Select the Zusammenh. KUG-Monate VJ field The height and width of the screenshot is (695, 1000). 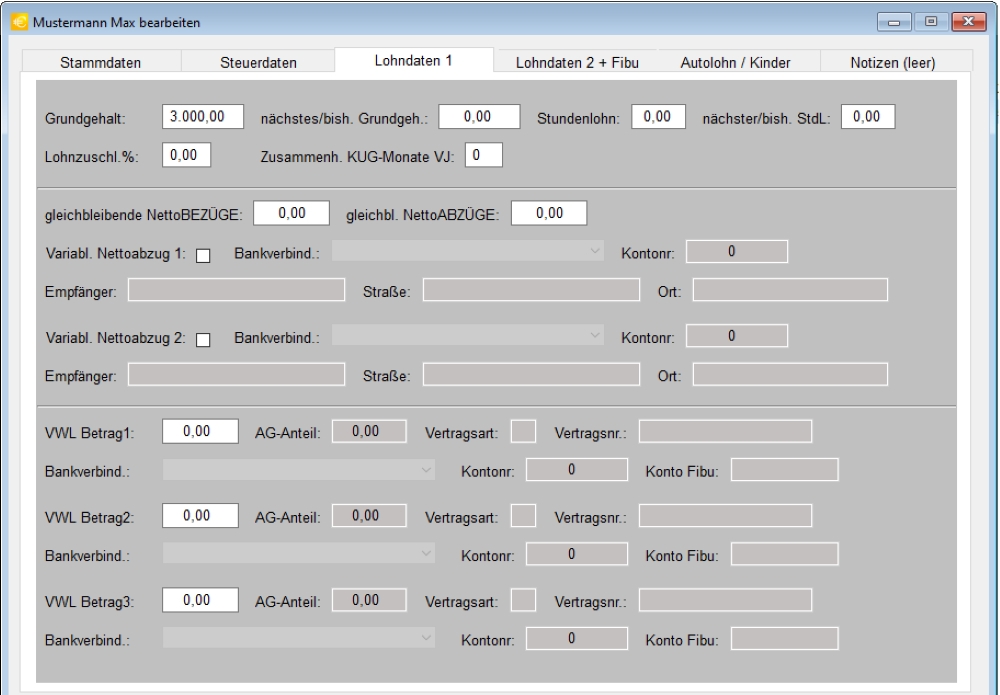pos(484,155)
